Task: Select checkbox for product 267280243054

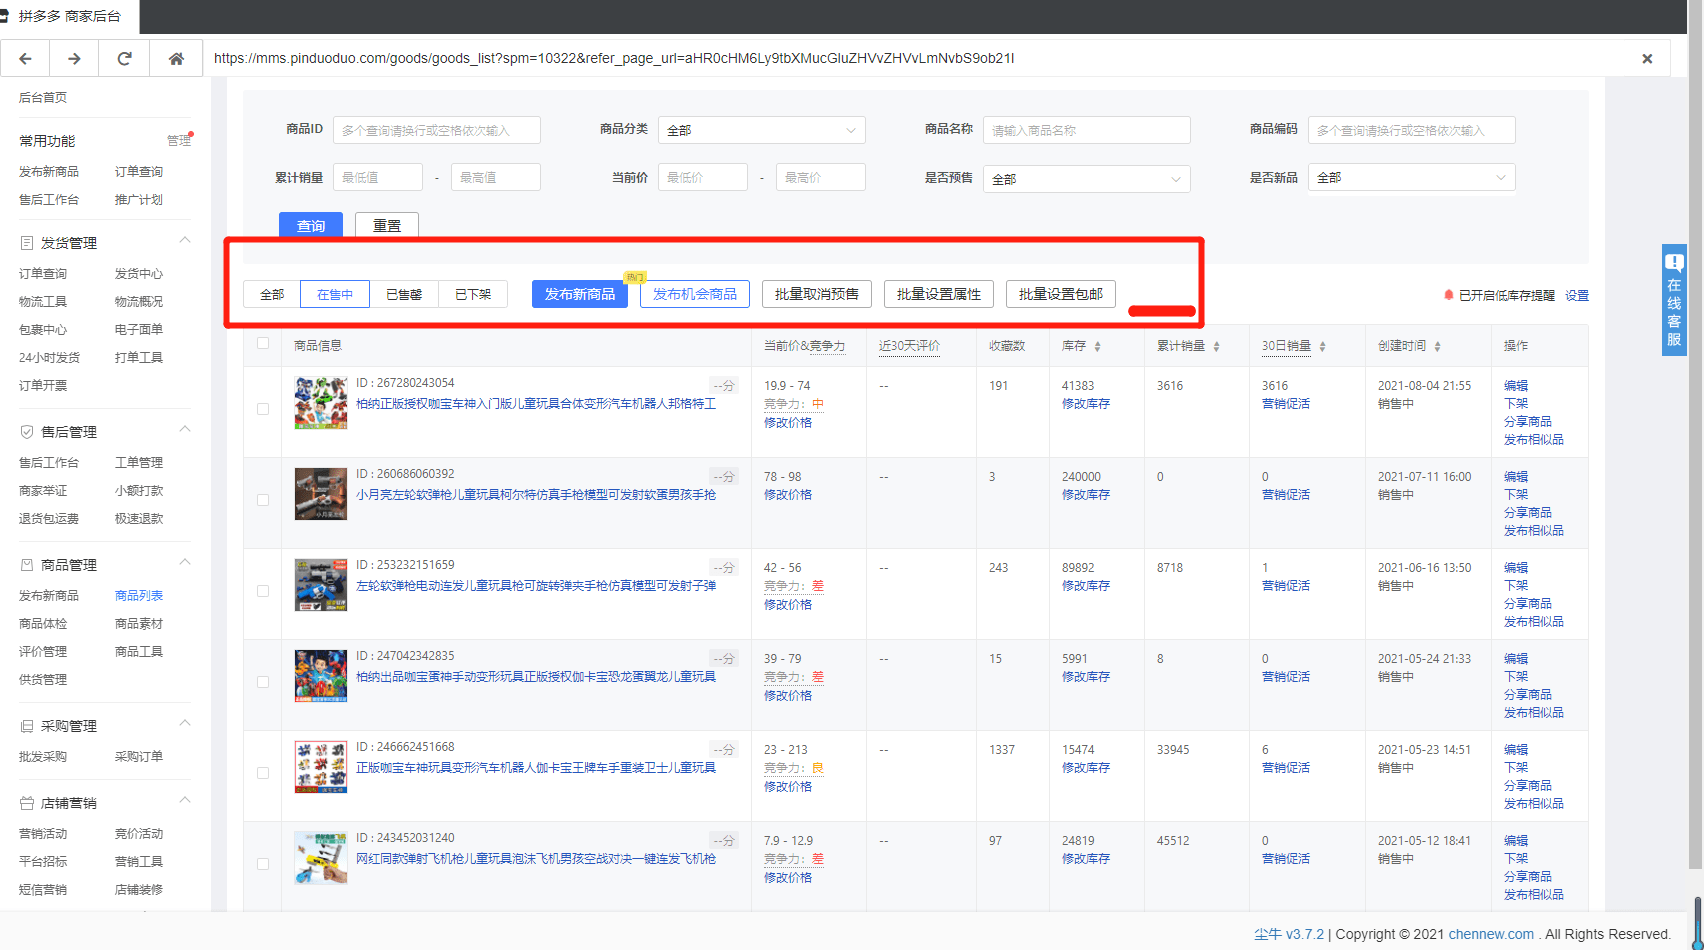Action: [x=263, y=409]
